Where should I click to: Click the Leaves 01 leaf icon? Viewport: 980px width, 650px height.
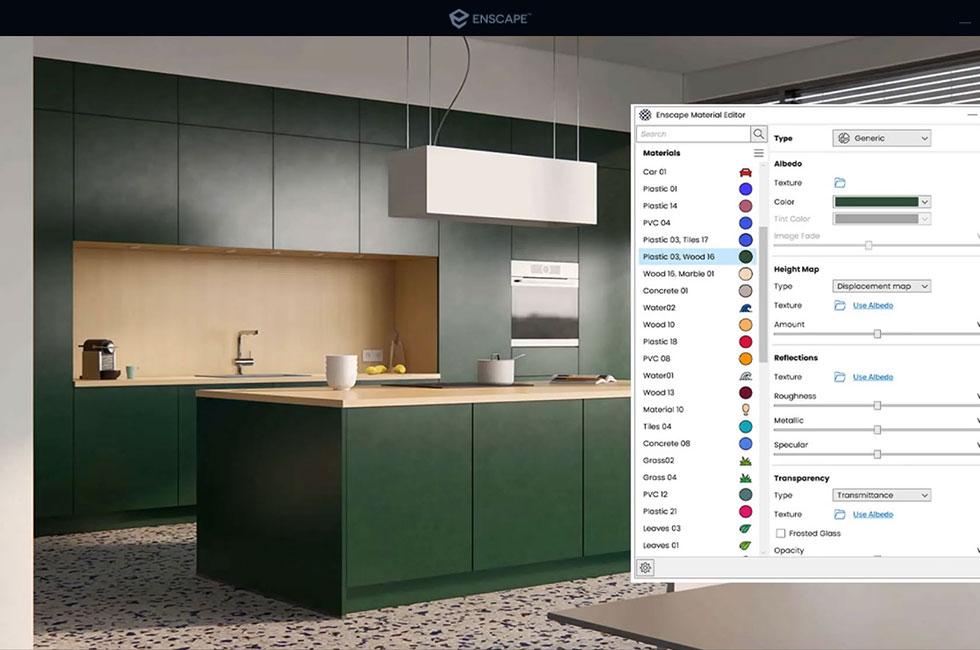746,545
